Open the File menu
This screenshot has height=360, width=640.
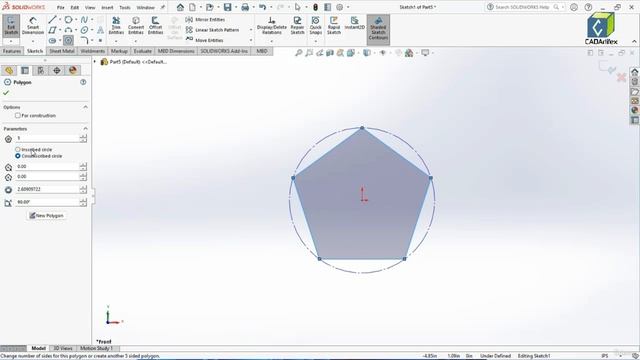(x=60, y=7)
